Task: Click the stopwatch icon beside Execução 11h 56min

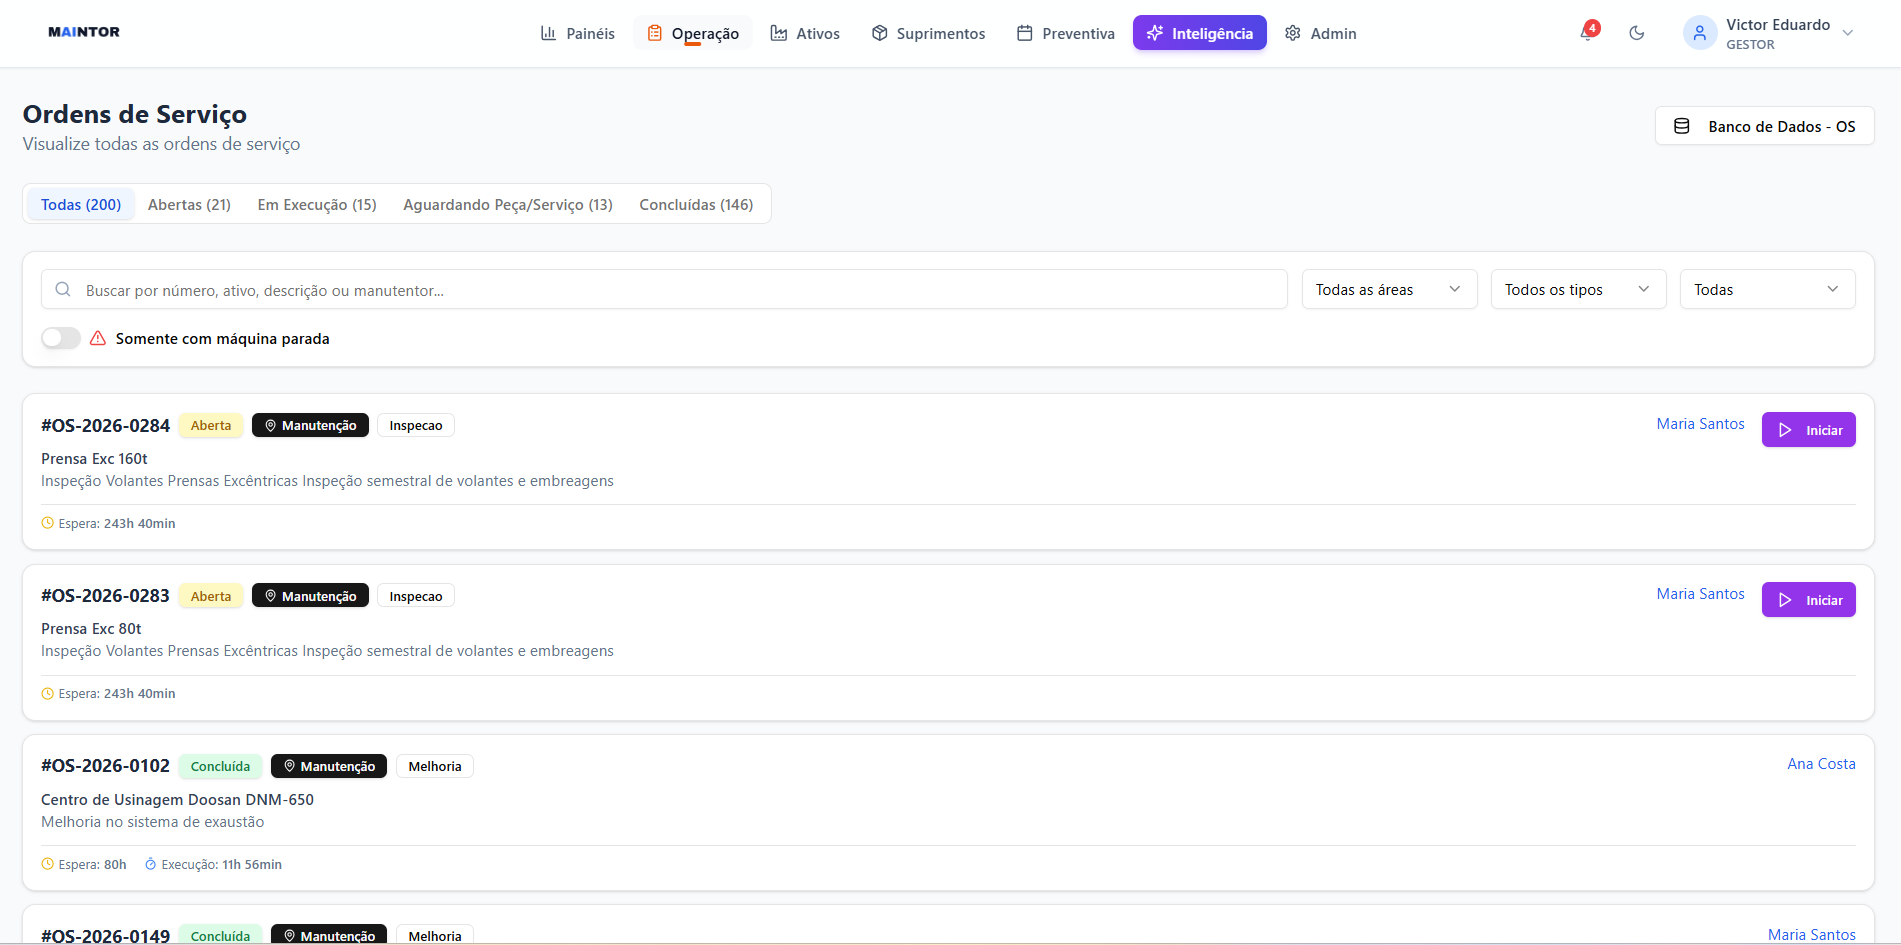Action: (x=151, y=864)
